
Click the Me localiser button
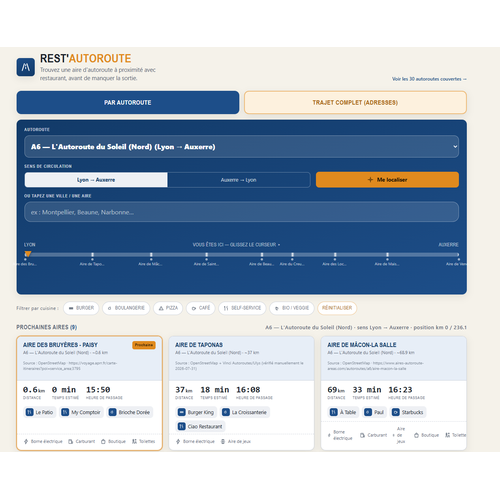tap(387, 180)
